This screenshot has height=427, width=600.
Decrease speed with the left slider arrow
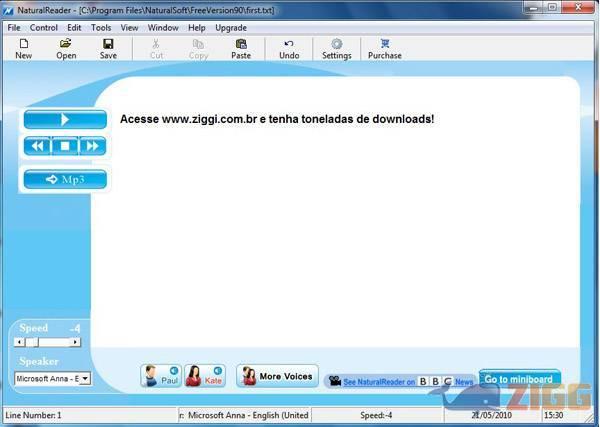pyautogui.click(x=20, y=342)
